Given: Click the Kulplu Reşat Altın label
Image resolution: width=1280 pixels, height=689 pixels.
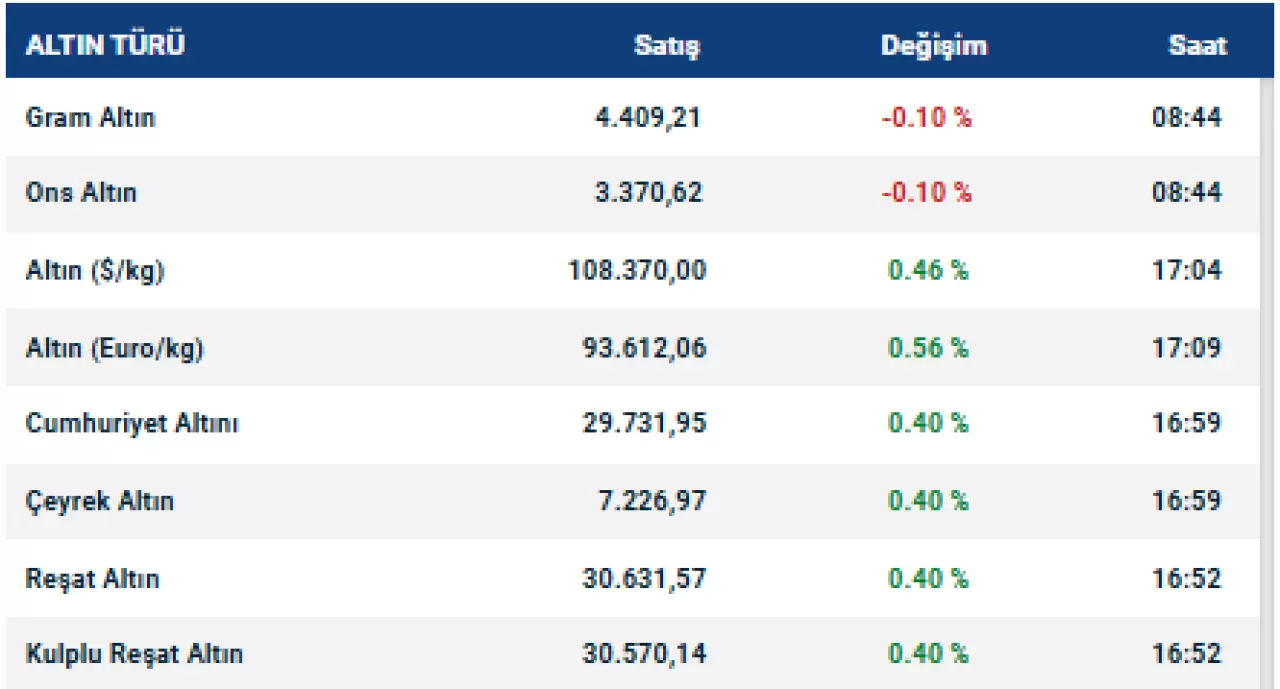Looking at the screenshot, I should (134, 655).
